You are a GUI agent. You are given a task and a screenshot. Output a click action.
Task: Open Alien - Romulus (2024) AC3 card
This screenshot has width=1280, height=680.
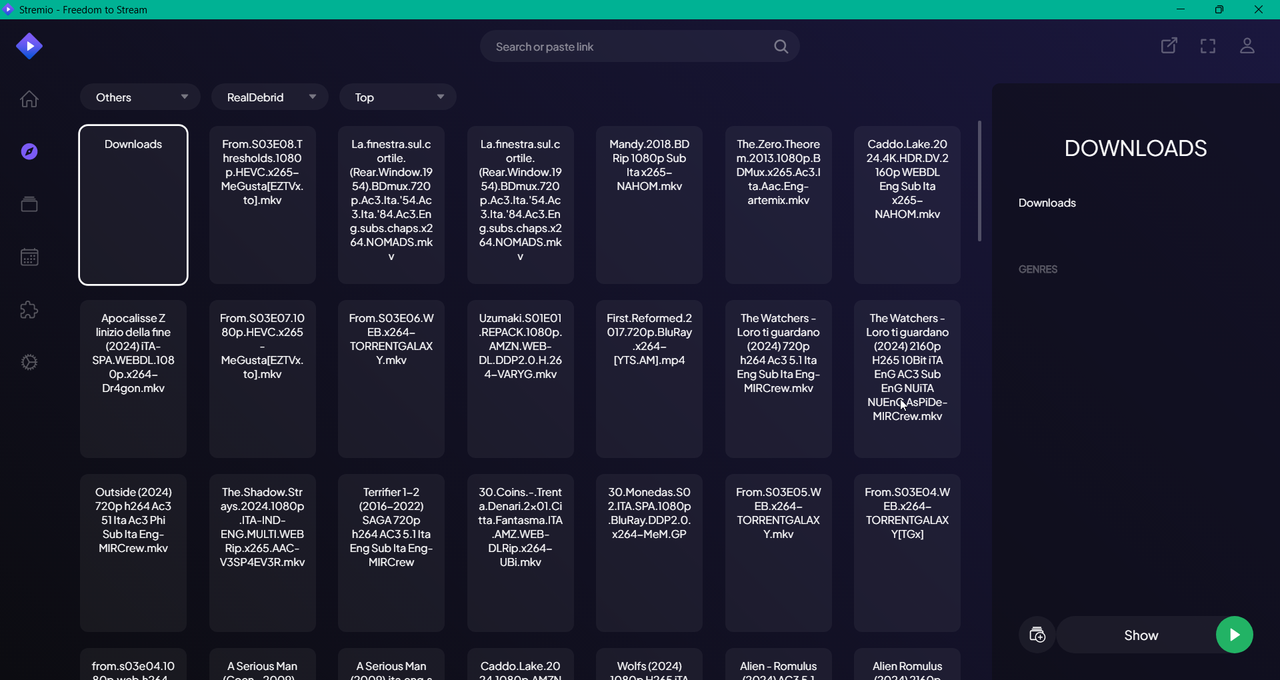tap(778, 664)
